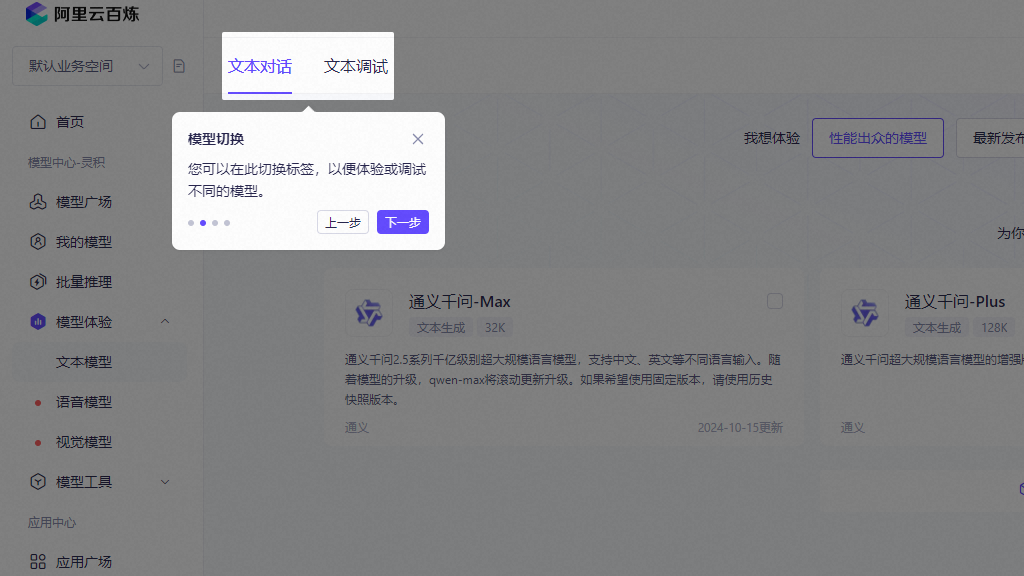Click the 下一步 button in the guide
Image resolution: width=1024 pixels, height=576 pixels.
[403, 222]
